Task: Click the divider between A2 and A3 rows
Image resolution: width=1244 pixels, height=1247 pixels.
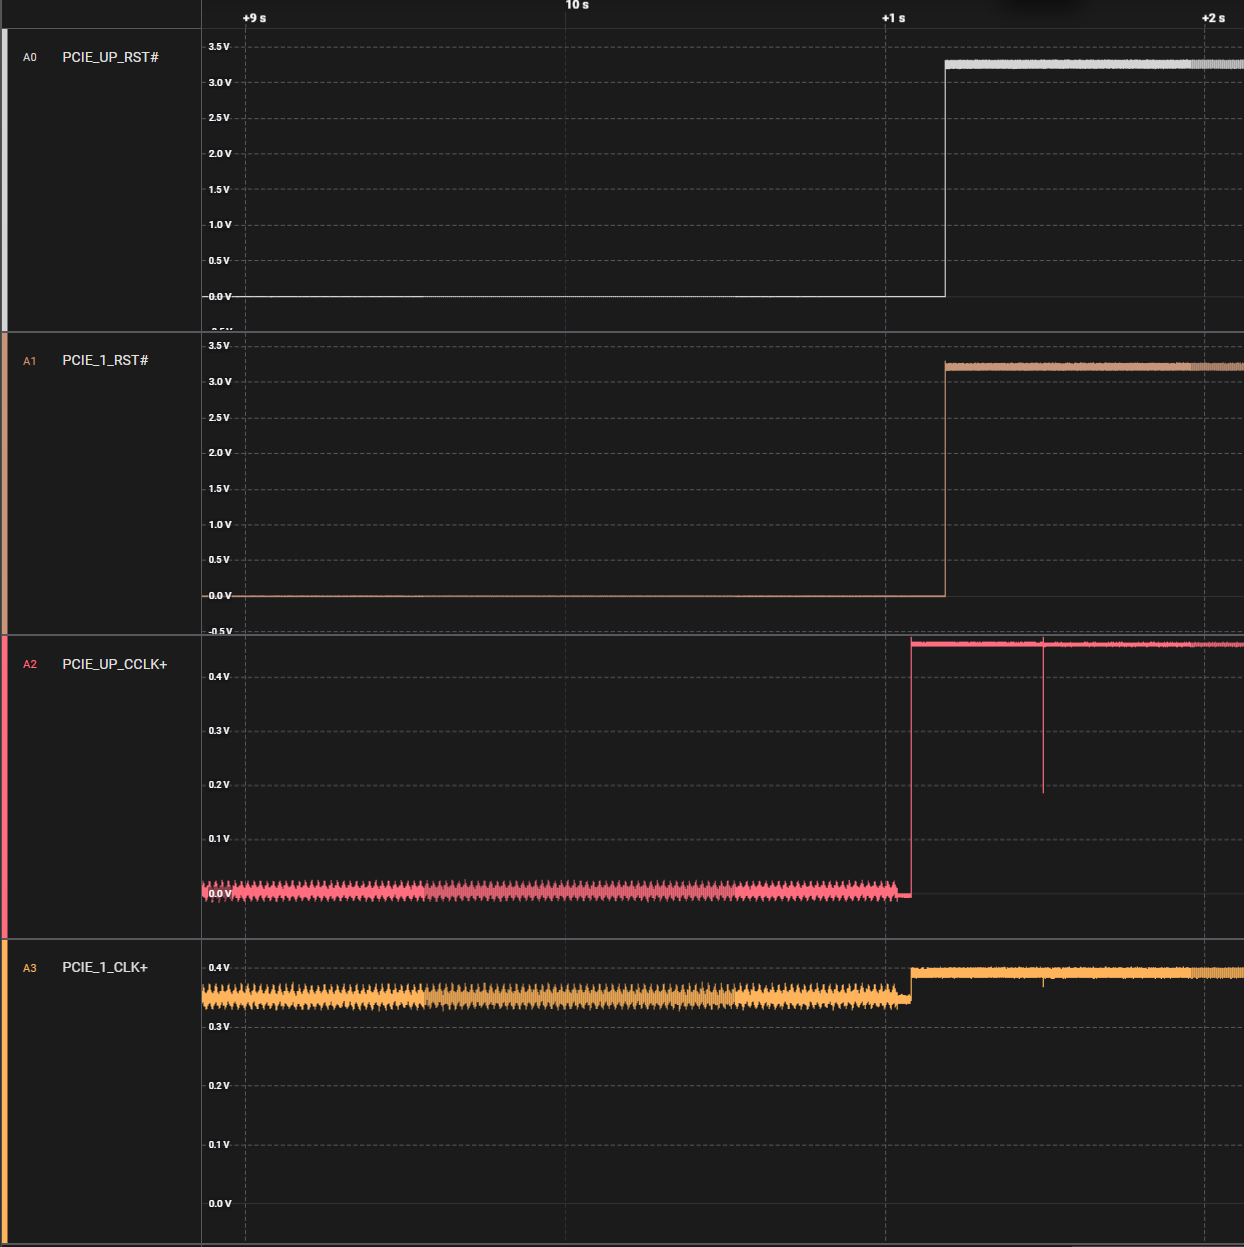Action: point(622,939)
